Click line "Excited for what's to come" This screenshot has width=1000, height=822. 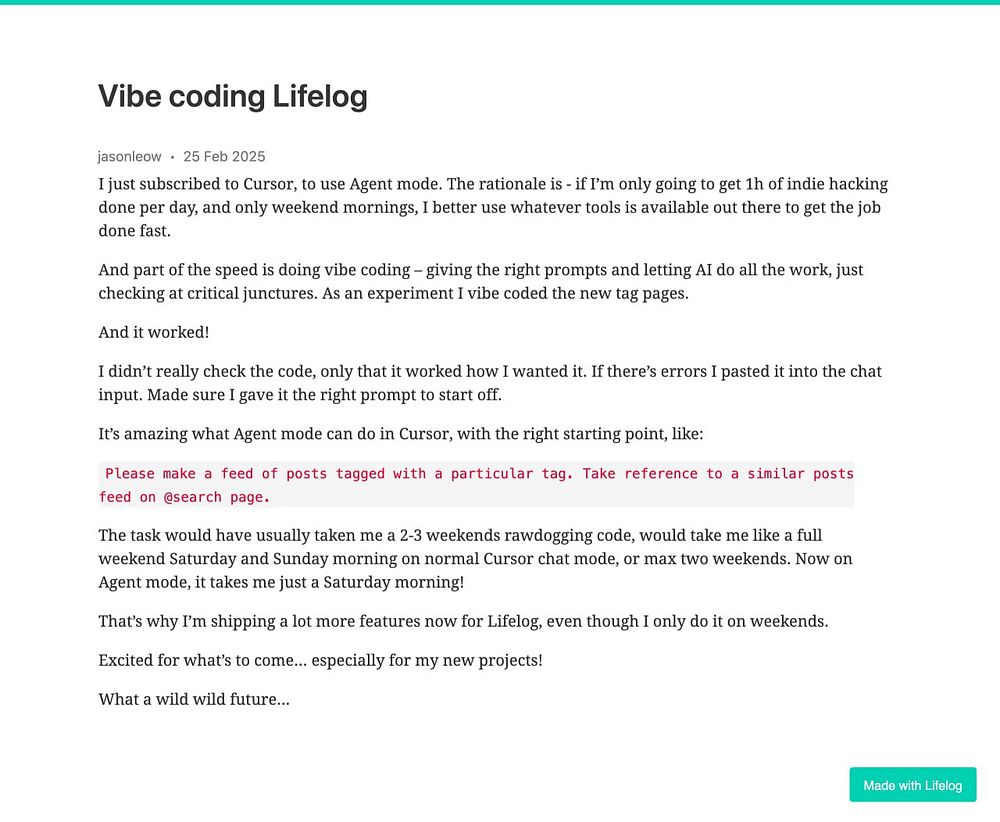tap(320, 660)
